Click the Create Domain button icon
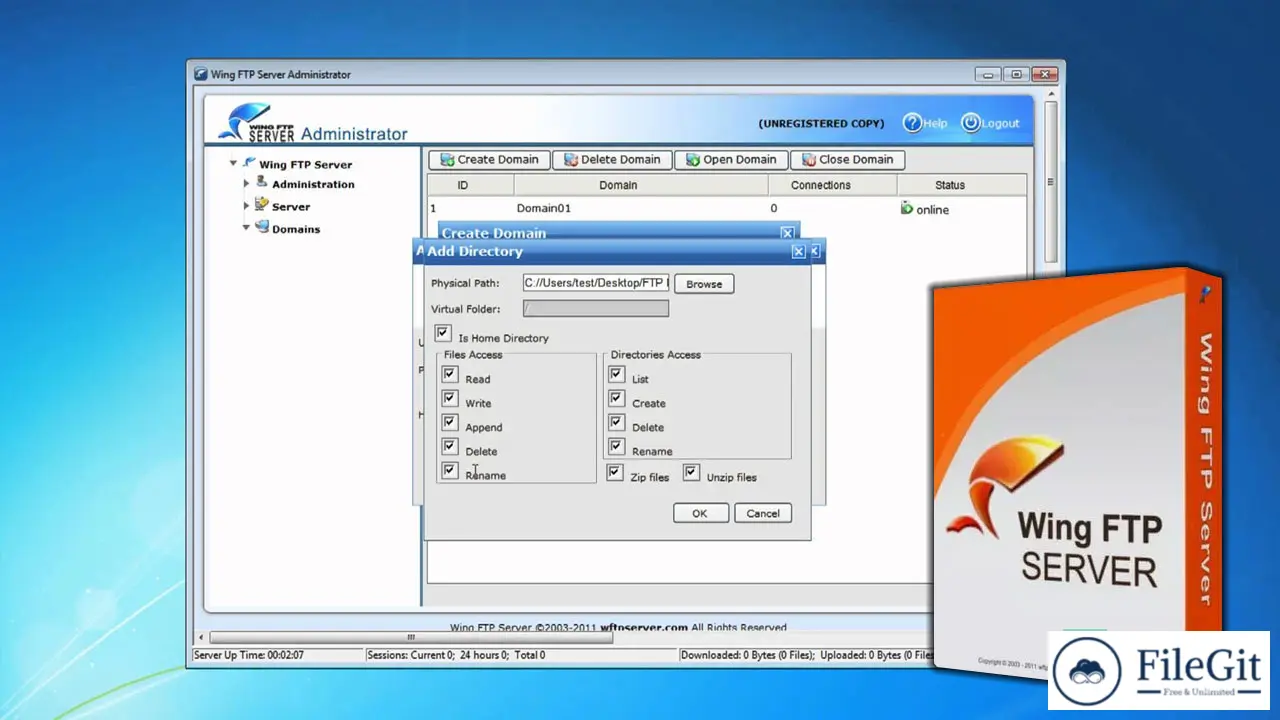This screenshot has height=720, width=1280. click(446, 160)
